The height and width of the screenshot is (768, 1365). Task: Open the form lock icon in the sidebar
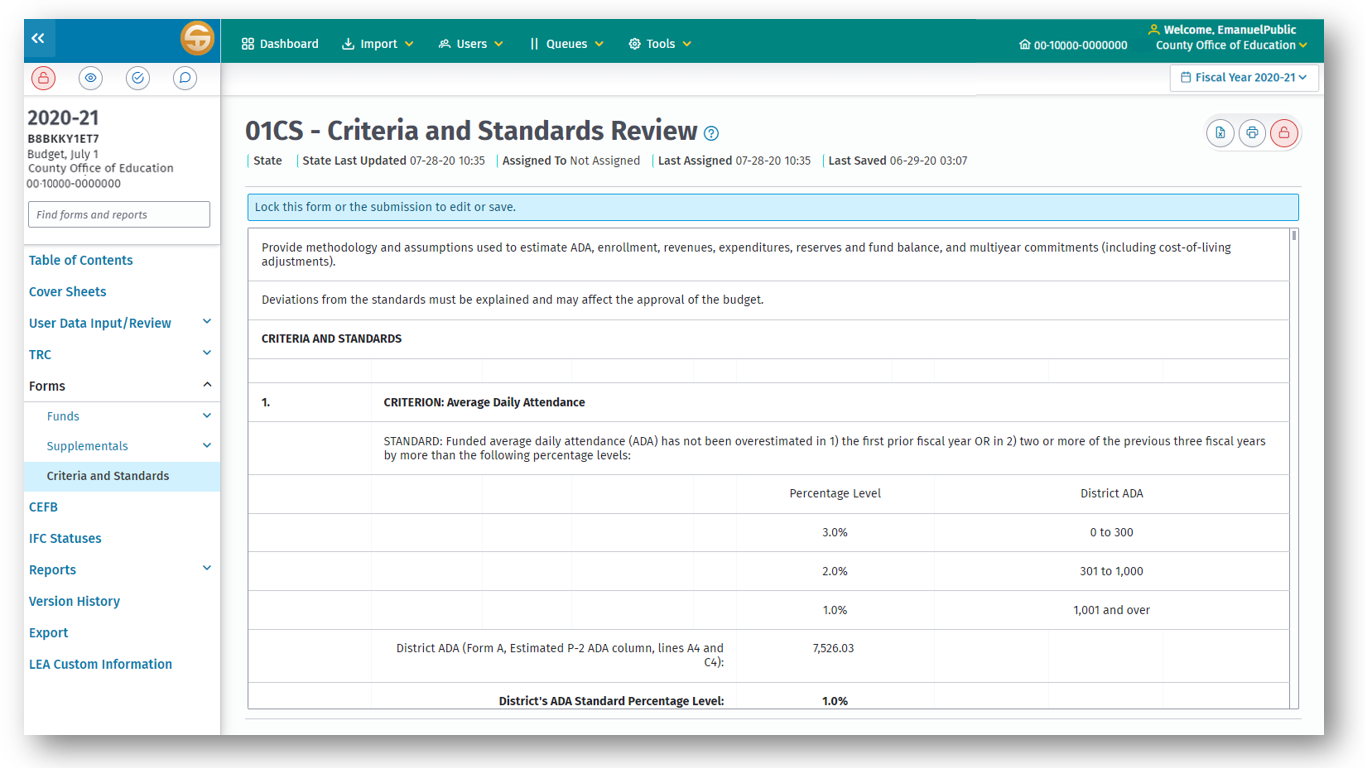43,77
